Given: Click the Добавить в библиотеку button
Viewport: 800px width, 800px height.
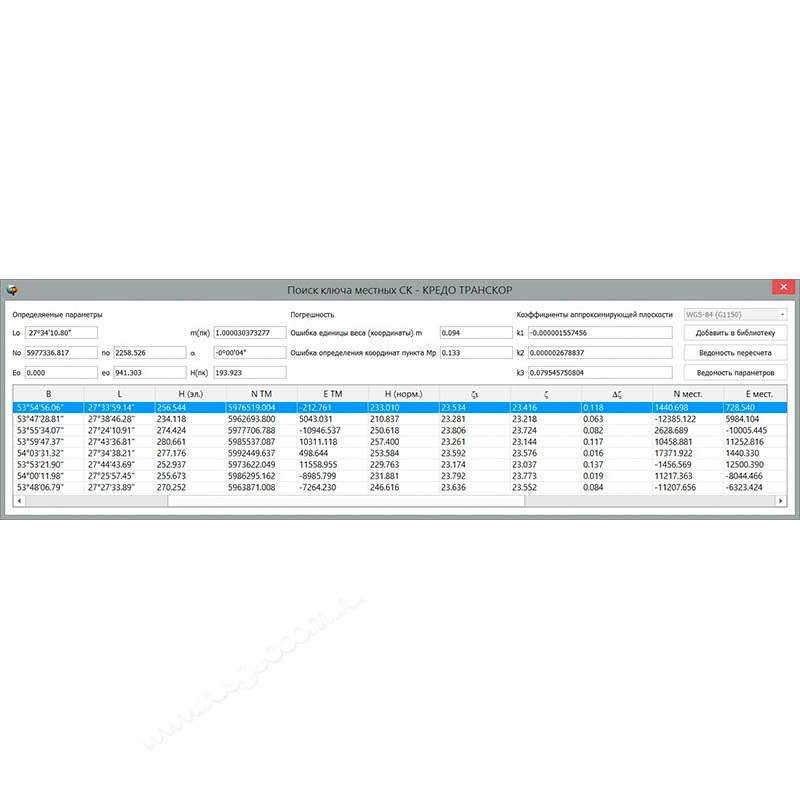Looking at the screenshot, I should point(735,332).
